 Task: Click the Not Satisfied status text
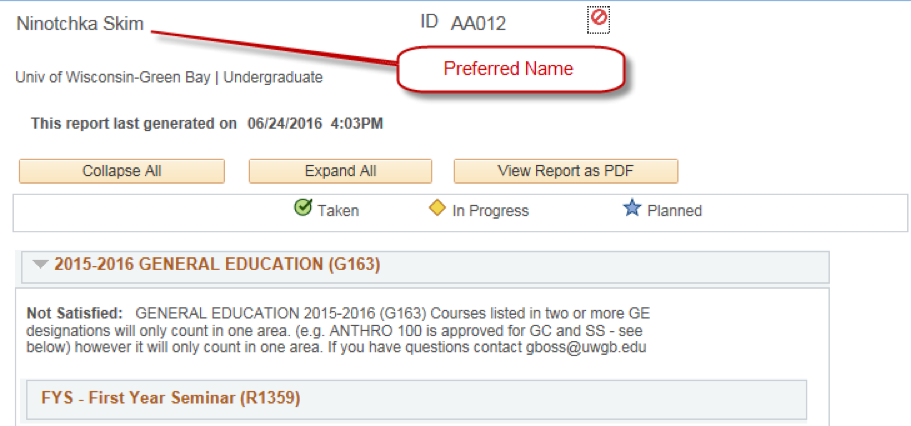click(x=75, y=314)
